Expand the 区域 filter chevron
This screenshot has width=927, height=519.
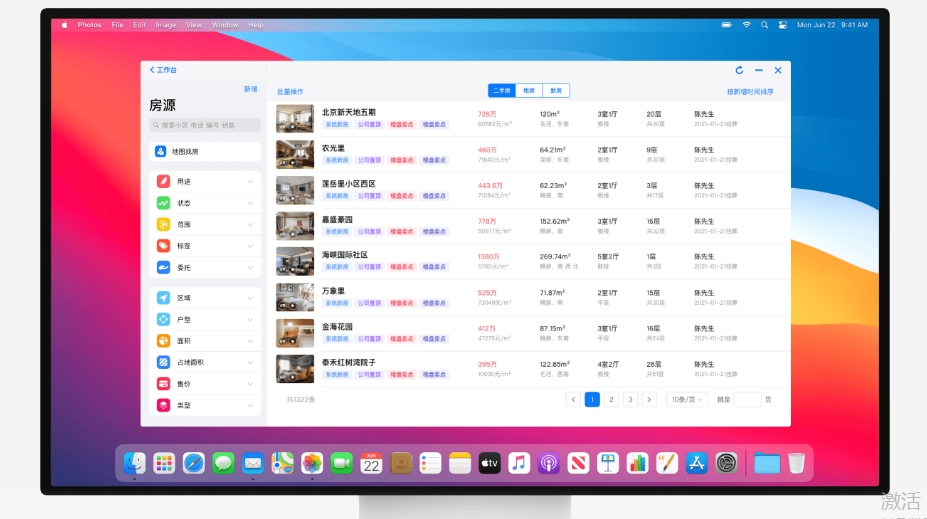tap(250, 298)
